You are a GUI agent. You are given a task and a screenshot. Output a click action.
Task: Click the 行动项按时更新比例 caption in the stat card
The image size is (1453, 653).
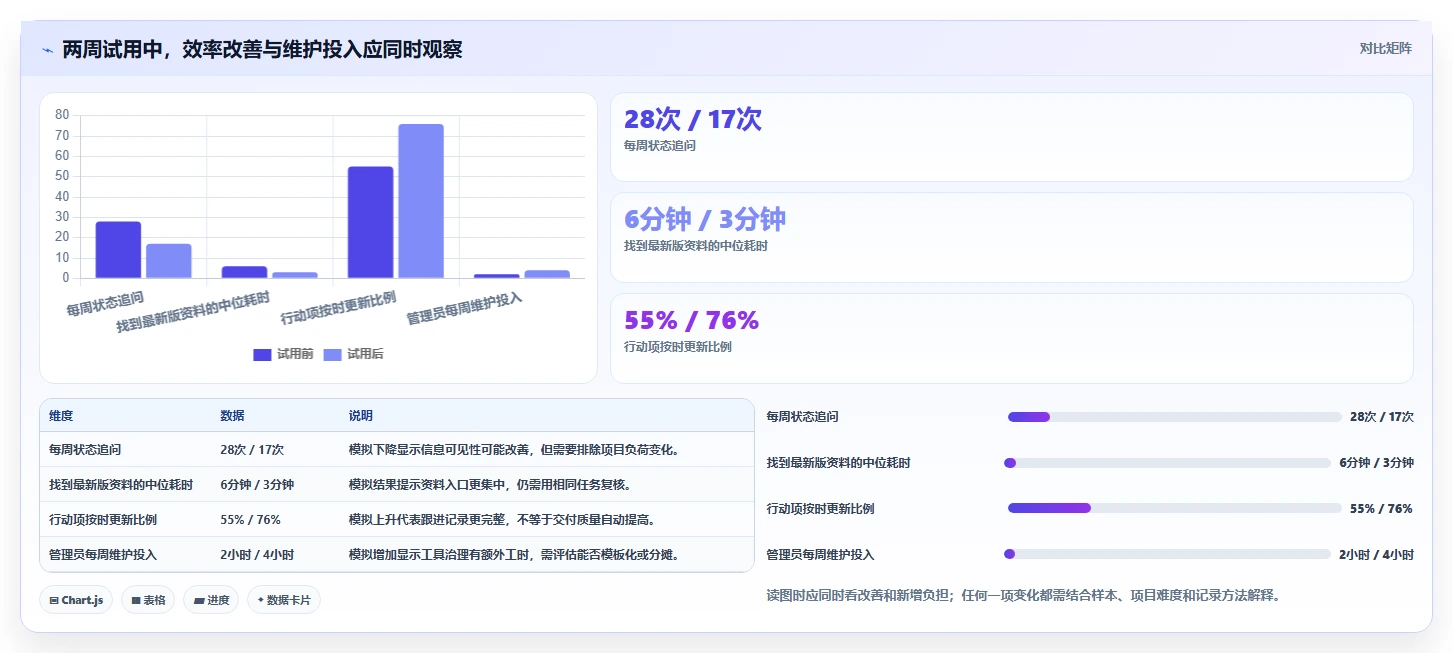(678, 346)
